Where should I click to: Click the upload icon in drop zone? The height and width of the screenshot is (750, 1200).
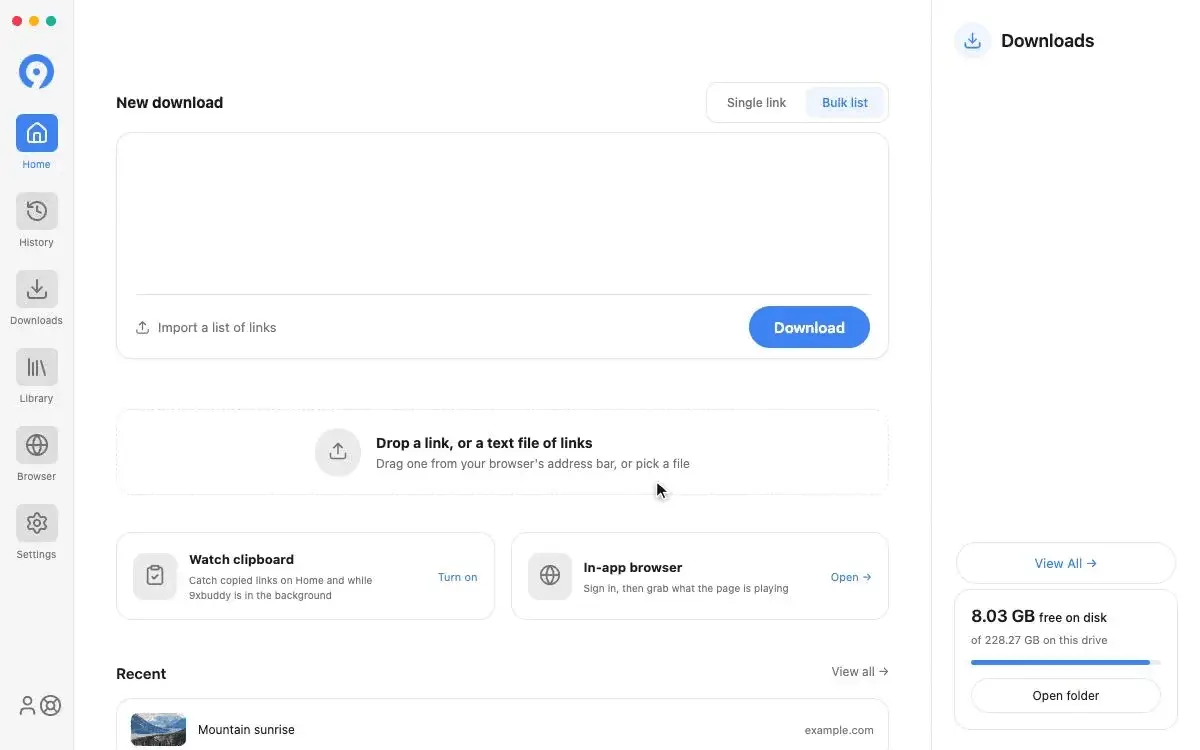pos(338,452)
